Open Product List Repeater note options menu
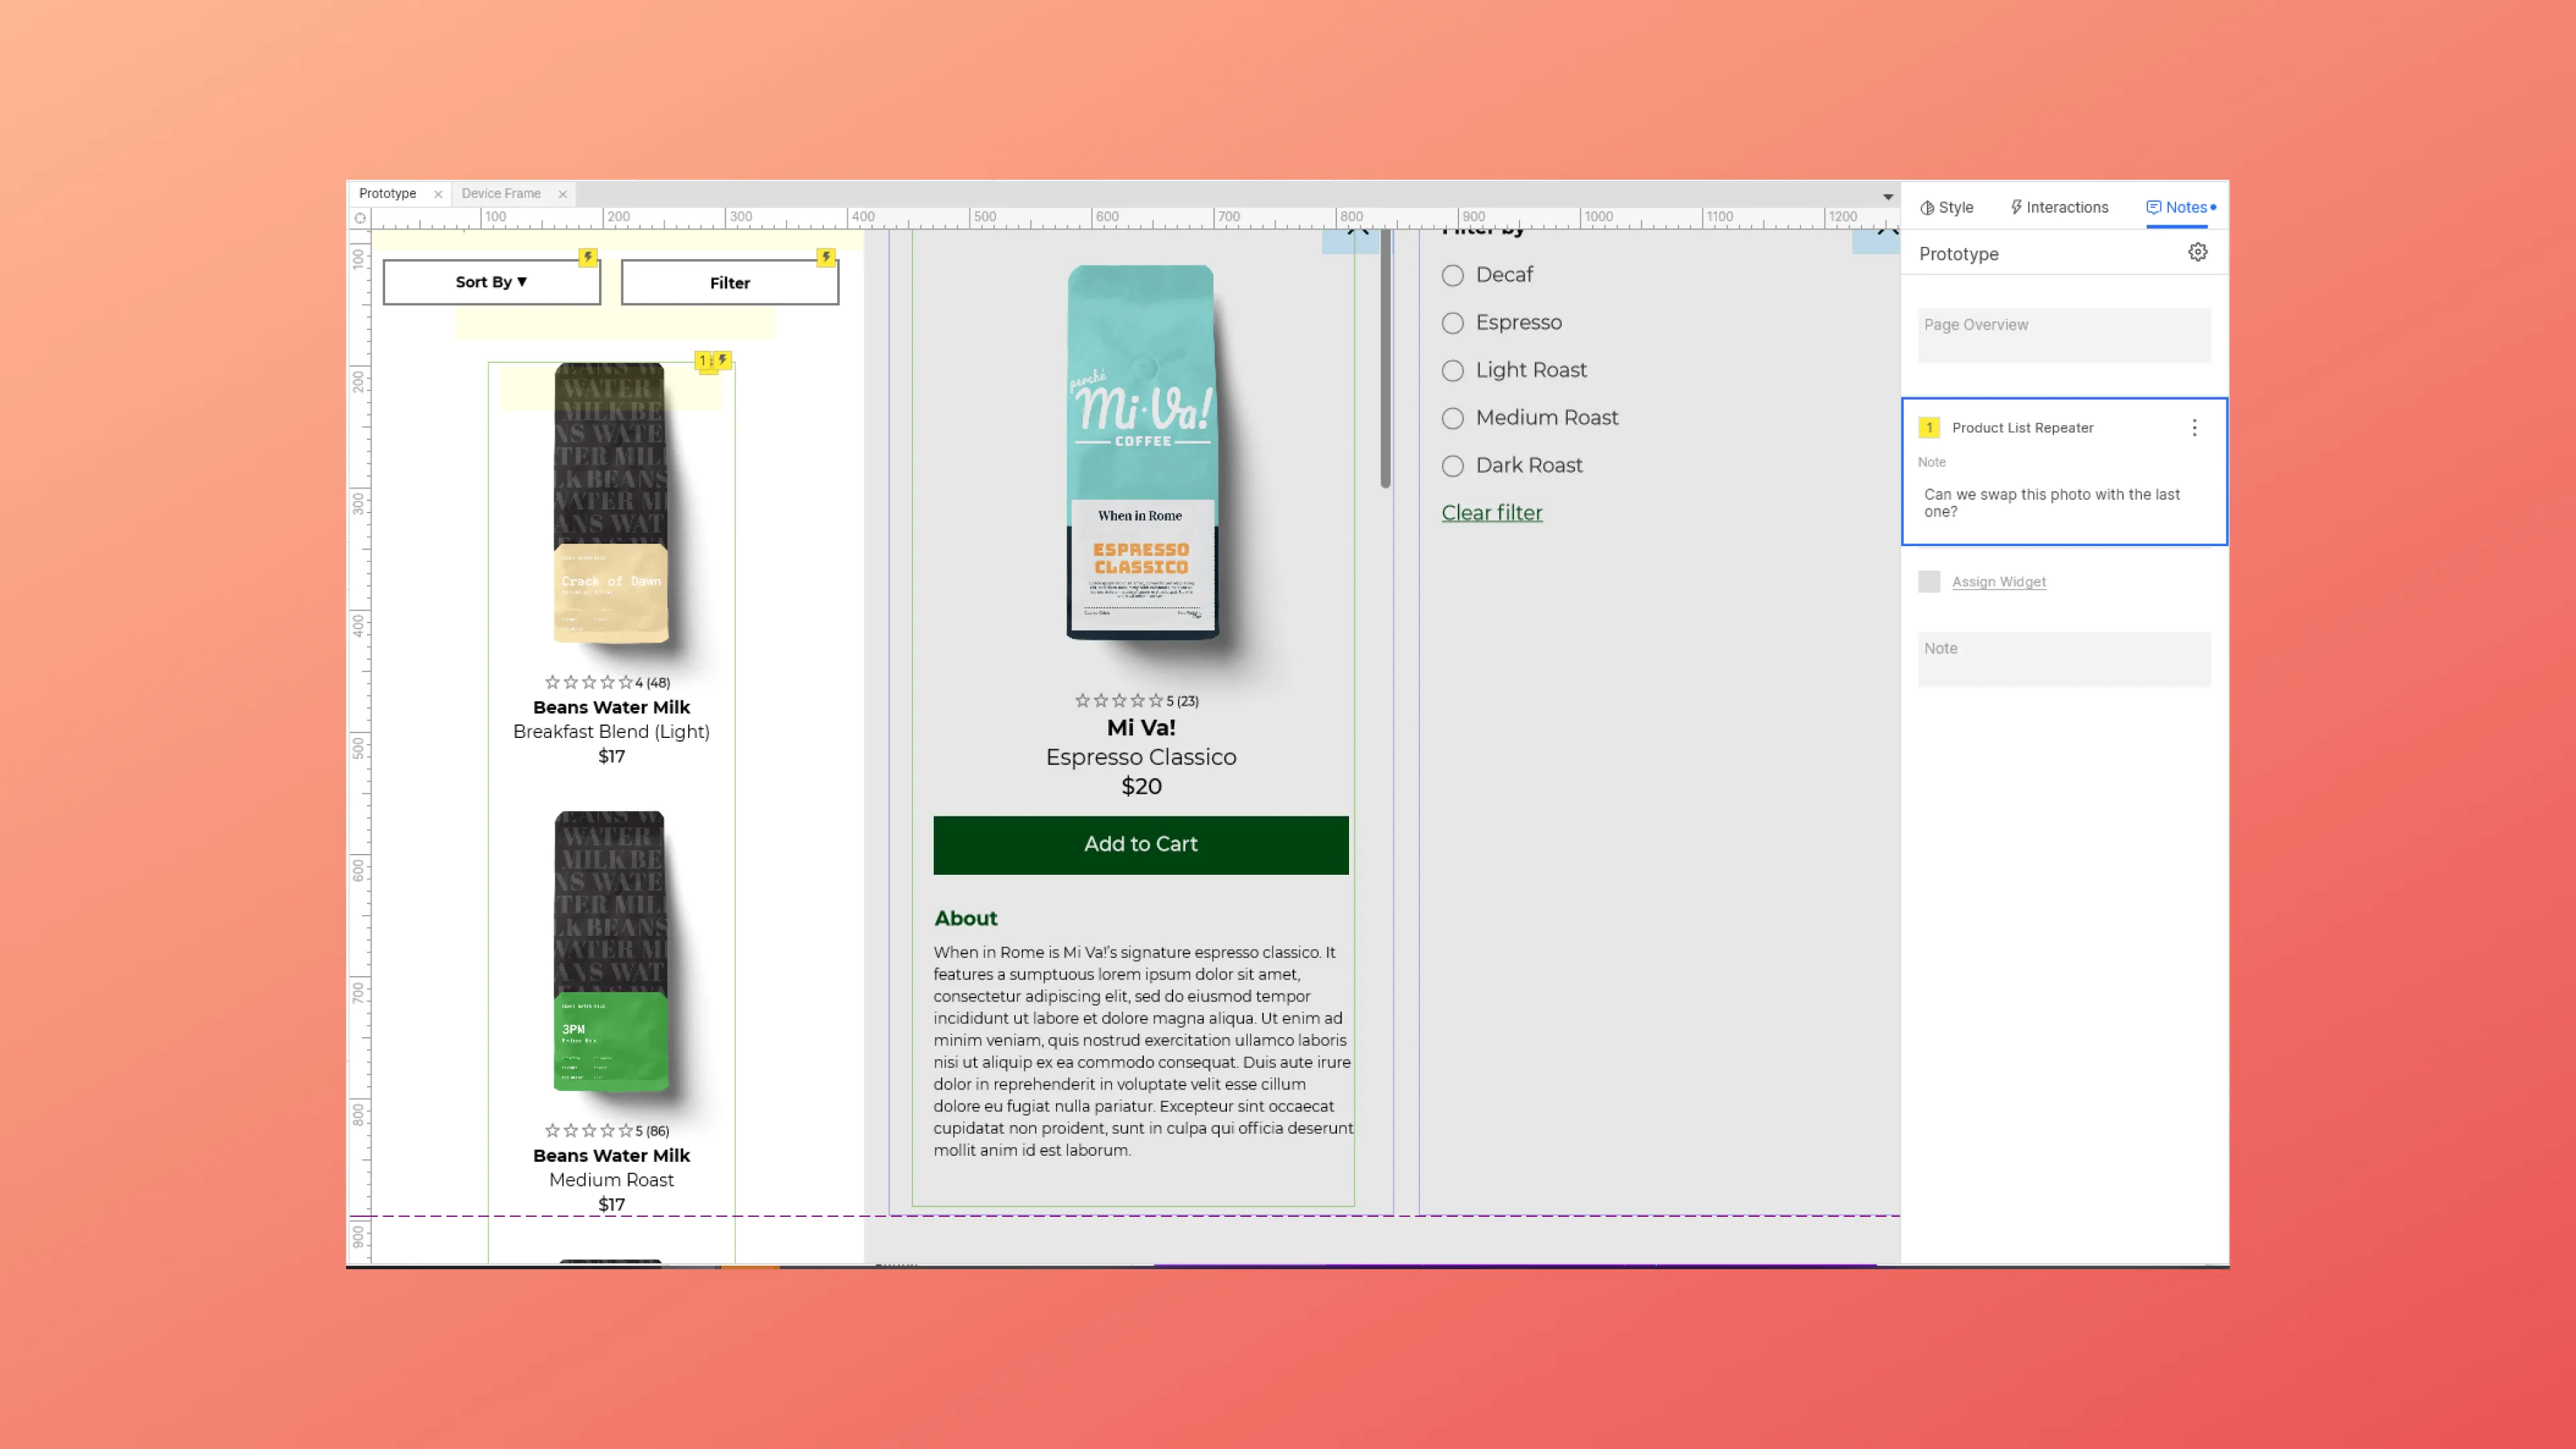The height and width of the screenshot is (1449, 2576). (2194, 428)
